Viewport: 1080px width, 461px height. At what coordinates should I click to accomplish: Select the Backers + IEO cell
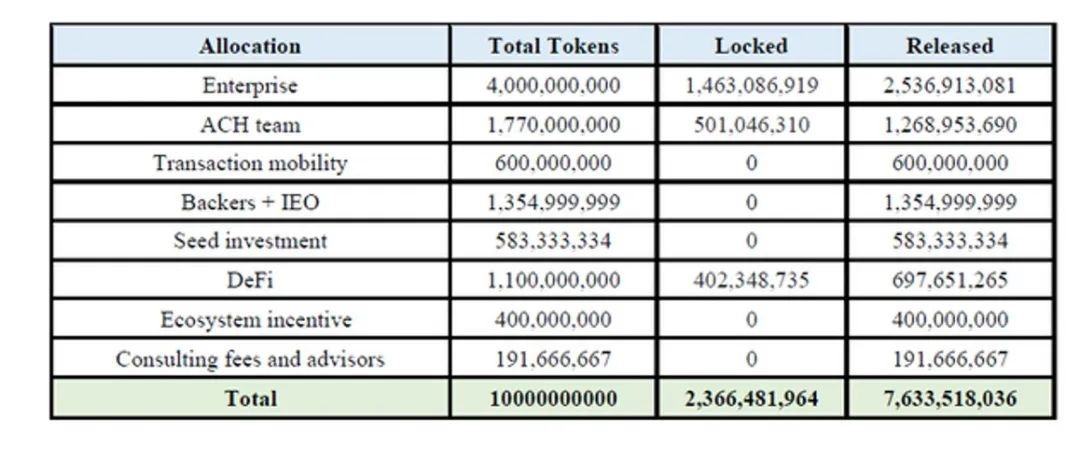[x=249, y=202]
